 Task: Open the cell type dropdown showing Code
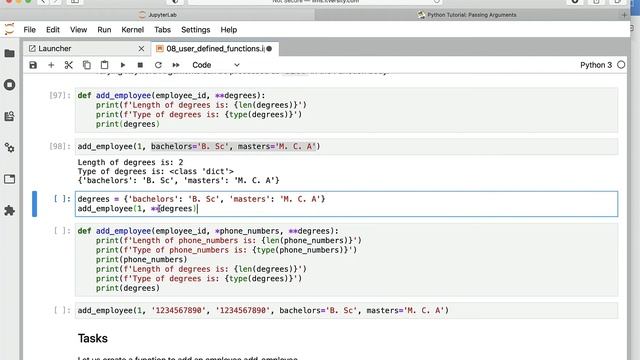point(216,65)
